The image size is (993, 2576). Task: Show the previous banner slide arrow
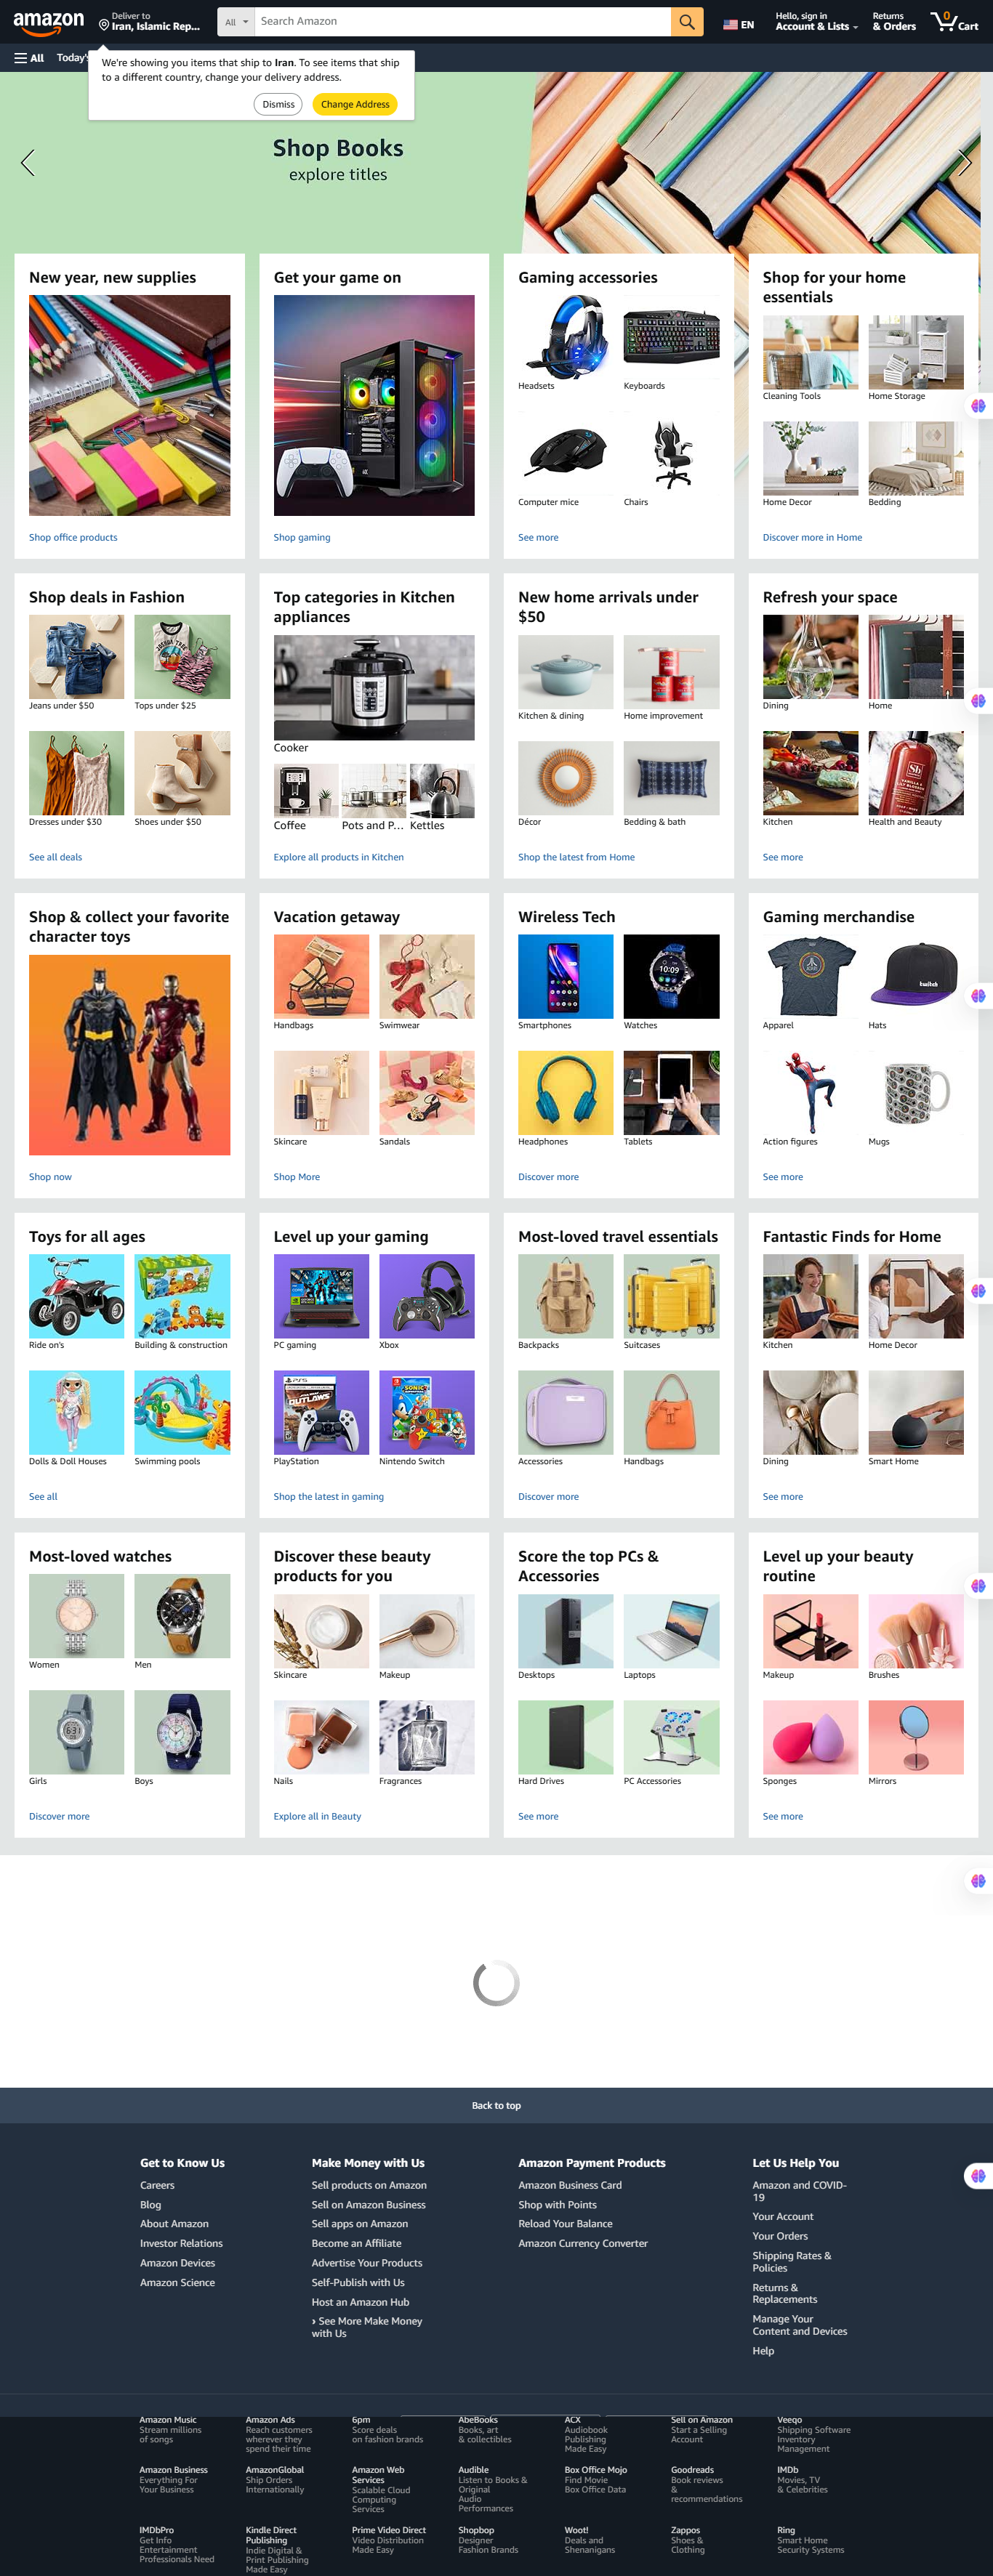[28, 162]
